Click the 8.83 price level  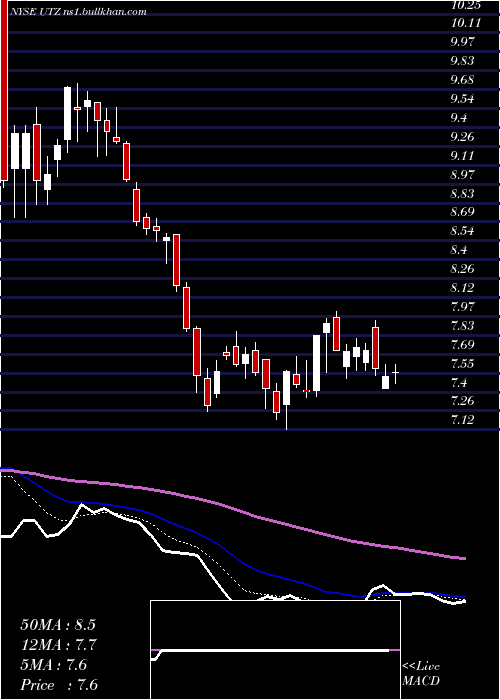(x=464, y=194)
